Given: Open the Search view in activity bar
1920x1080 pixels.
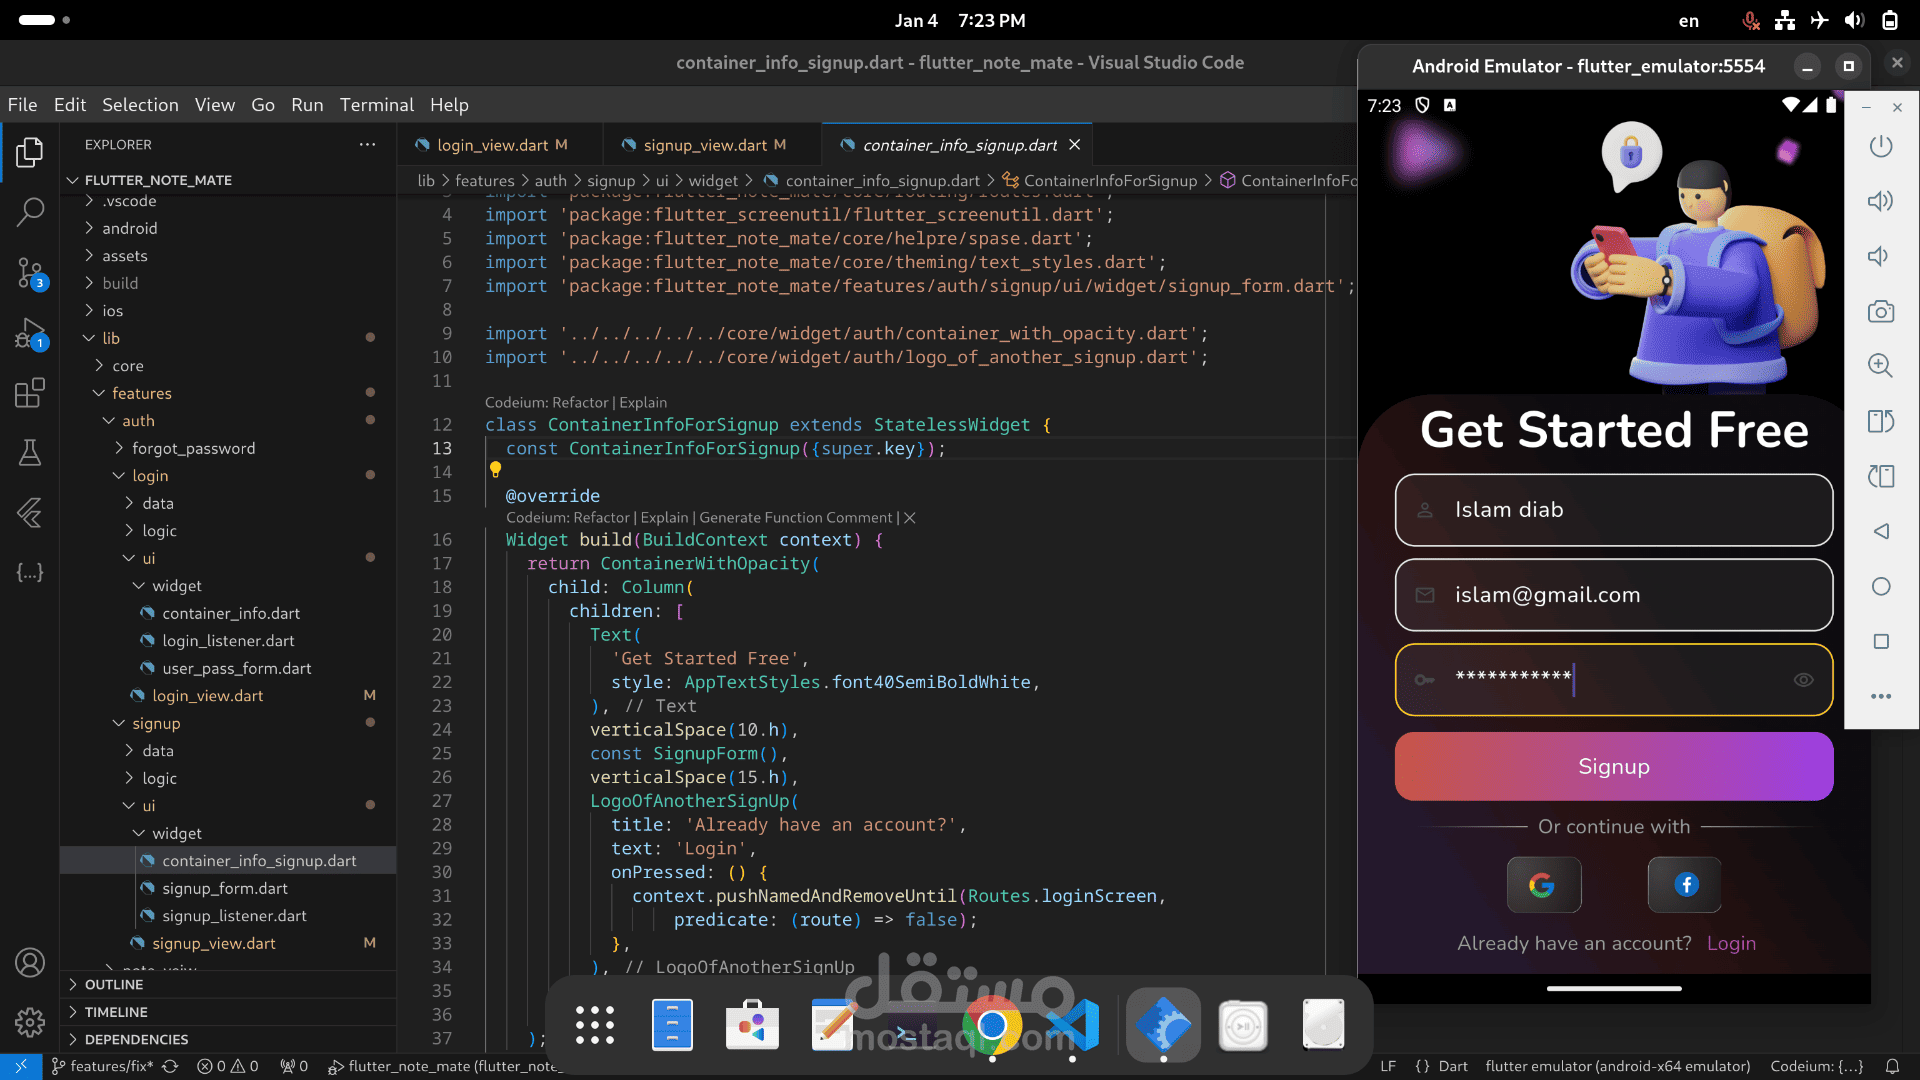Looking at the screenshot, I should click(x=30, y=211).
